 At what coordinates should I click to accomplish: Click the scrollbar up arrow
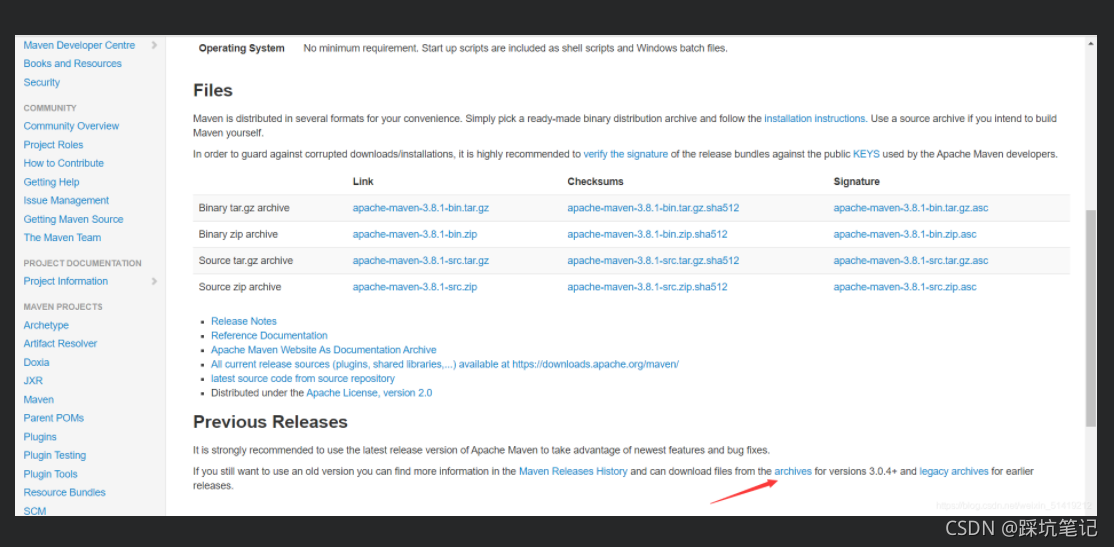point(1091,43)
